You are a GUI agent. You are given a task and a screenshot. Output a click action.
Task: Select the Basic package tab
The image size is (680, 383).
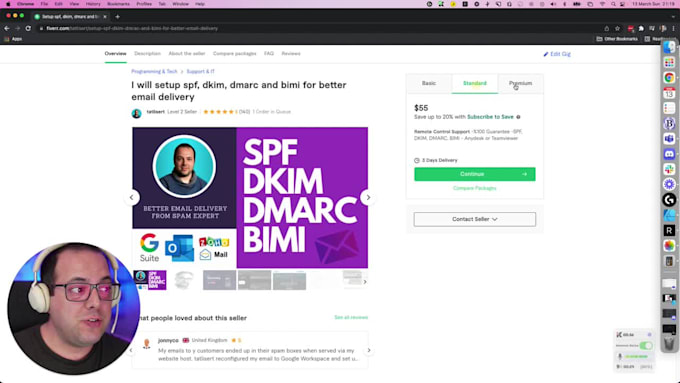pos(429,83)
